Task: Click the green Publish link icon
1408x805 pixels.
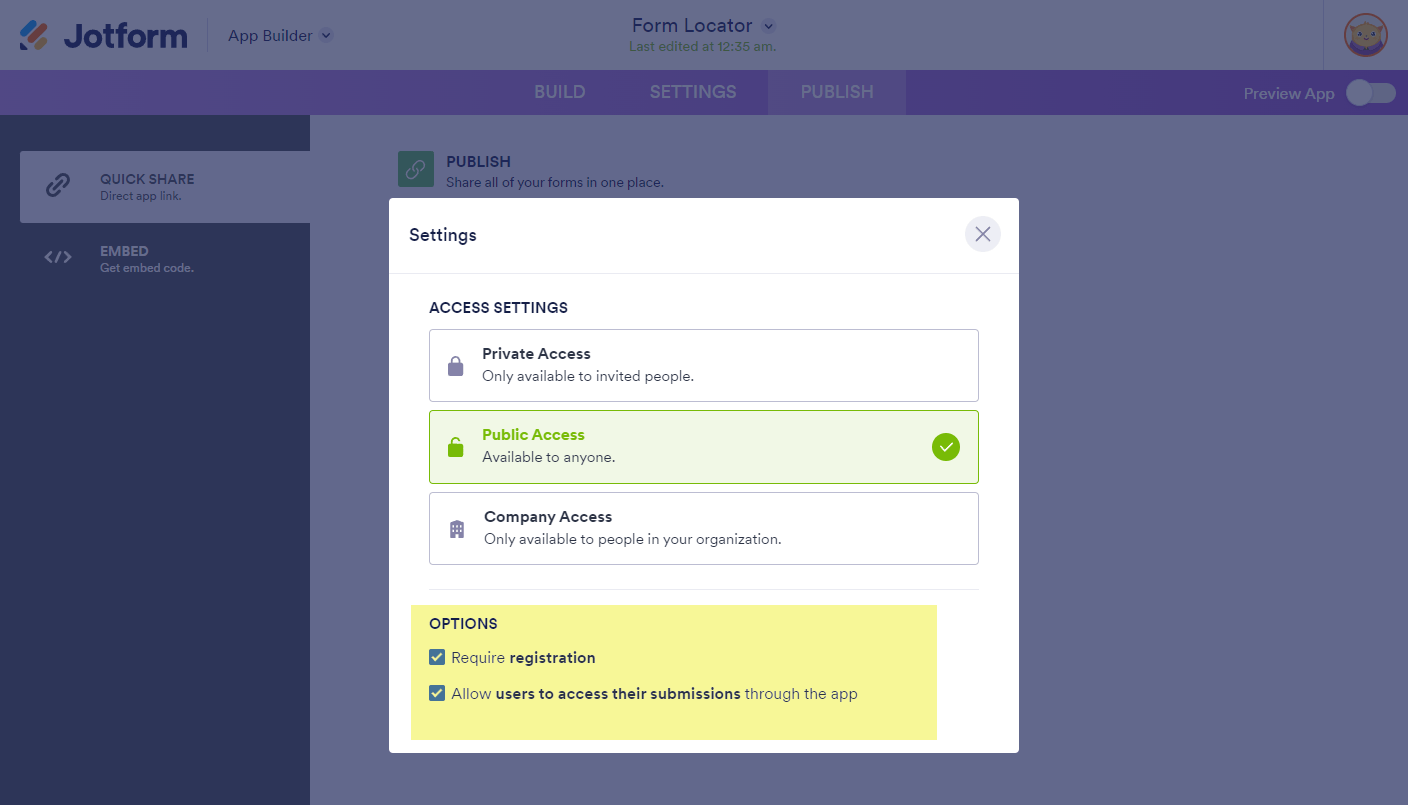Action: click(x=416, y=170)
